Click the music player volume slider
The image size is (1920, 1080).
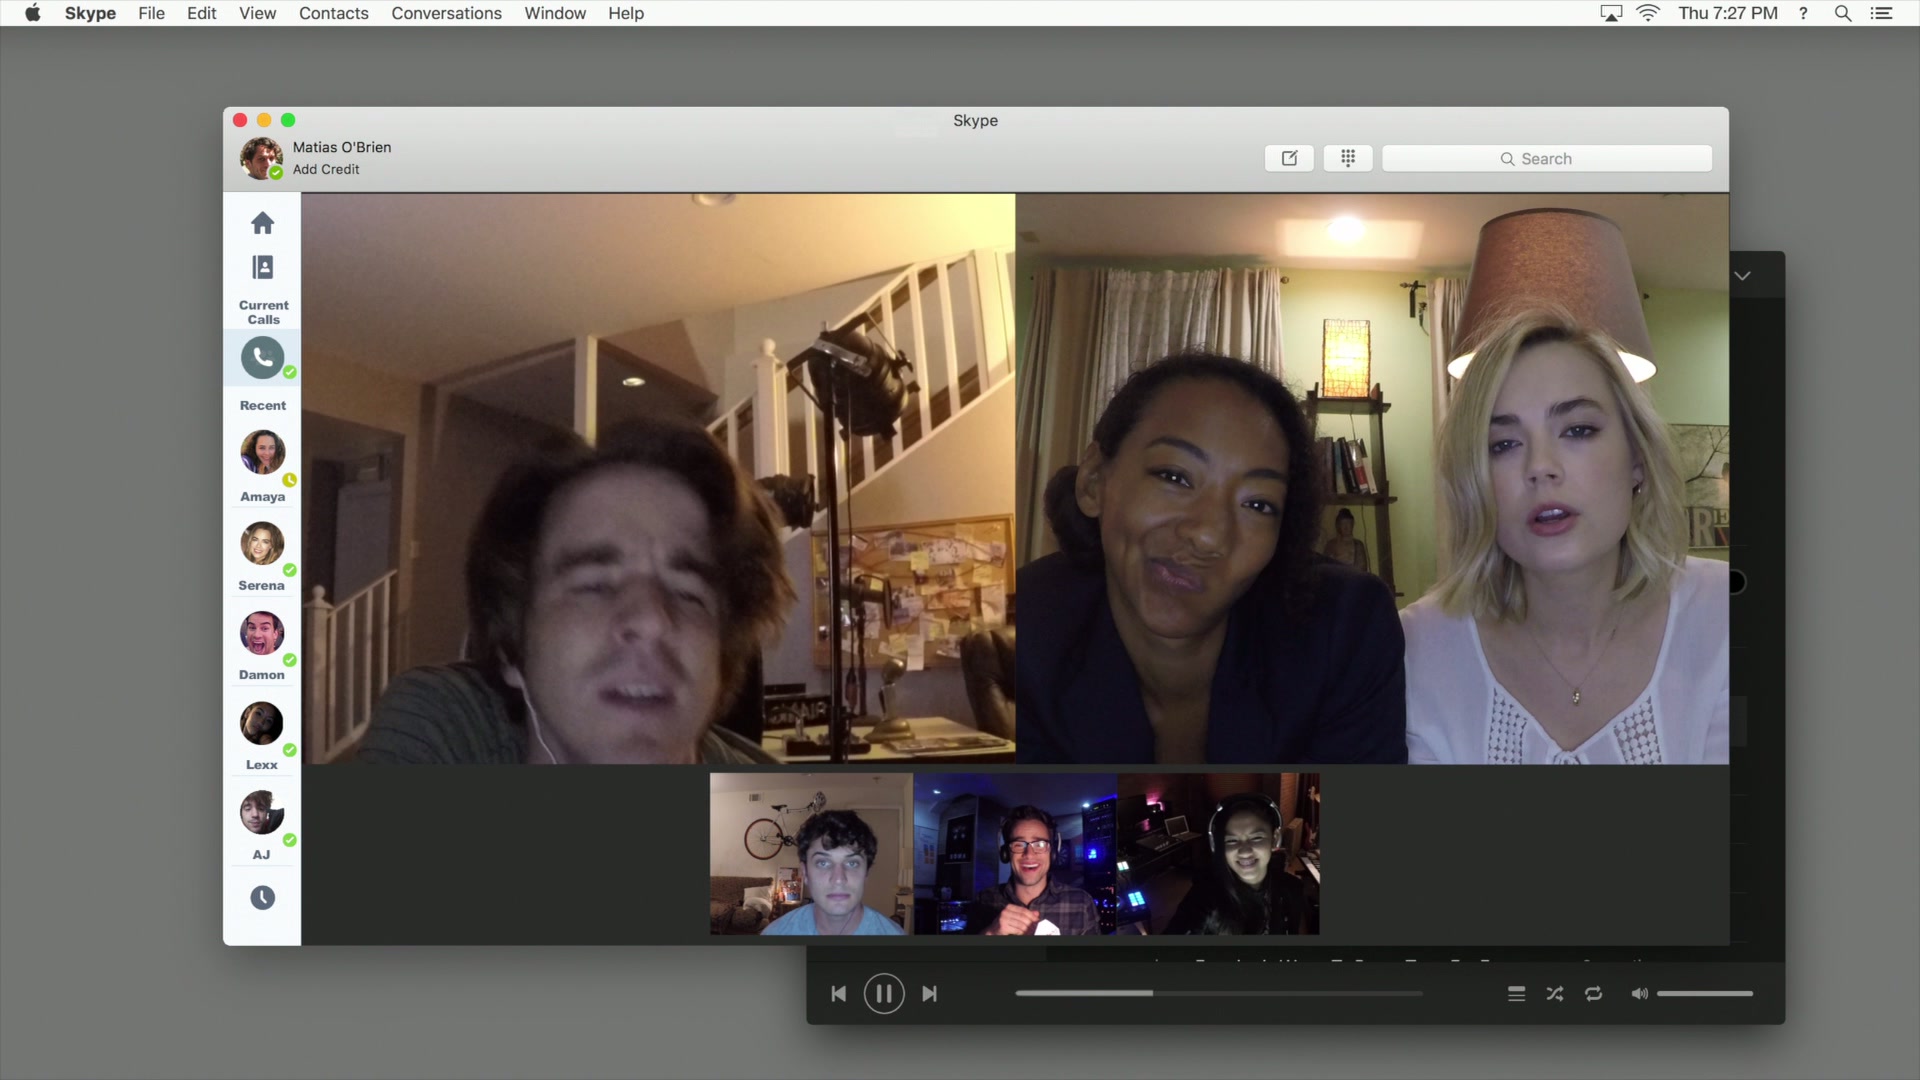(1704, 994)
